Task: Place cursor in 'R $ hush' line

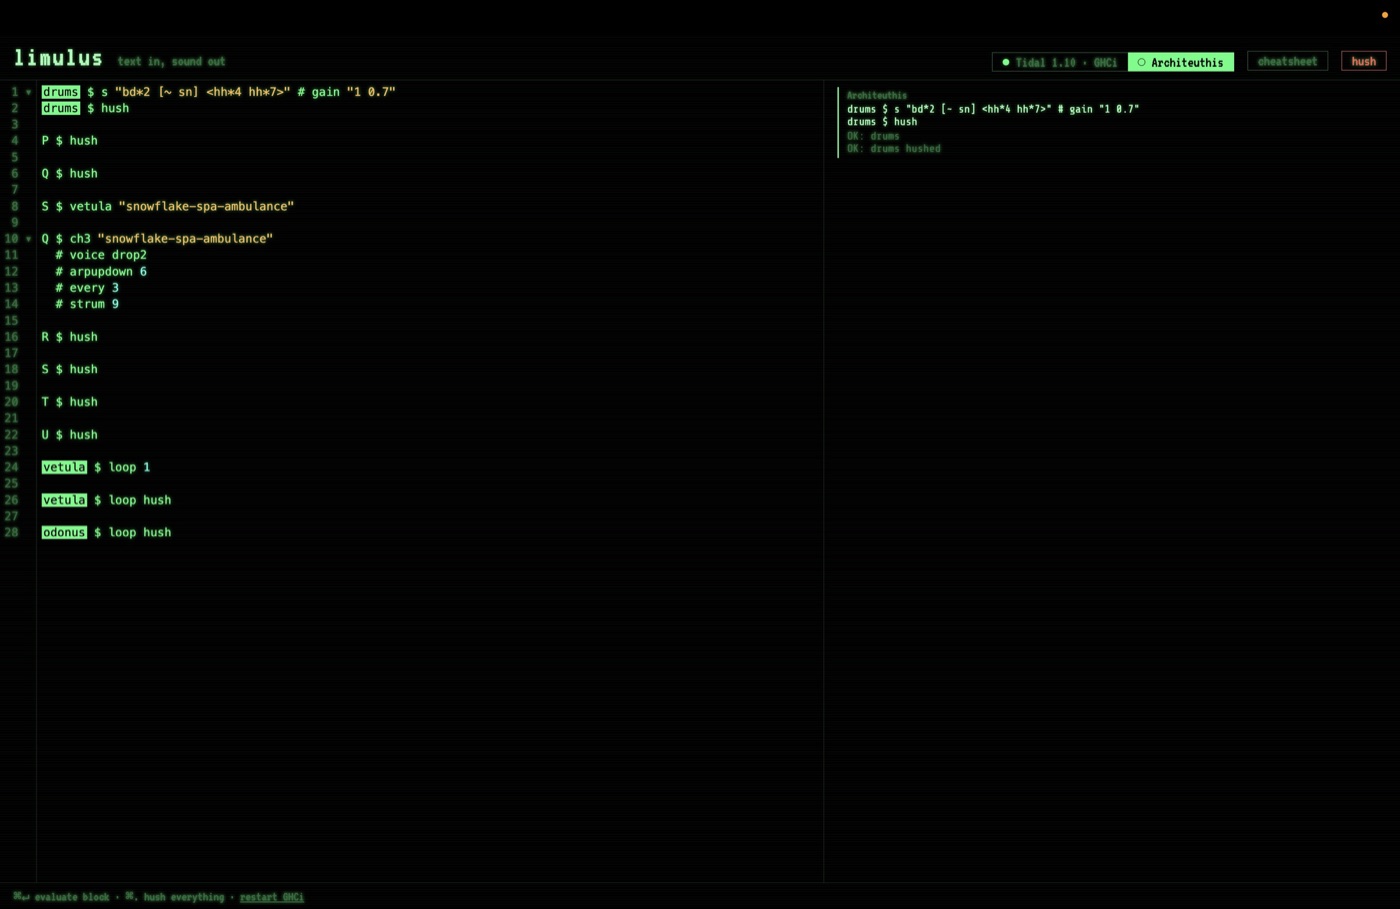Action: 69,337
